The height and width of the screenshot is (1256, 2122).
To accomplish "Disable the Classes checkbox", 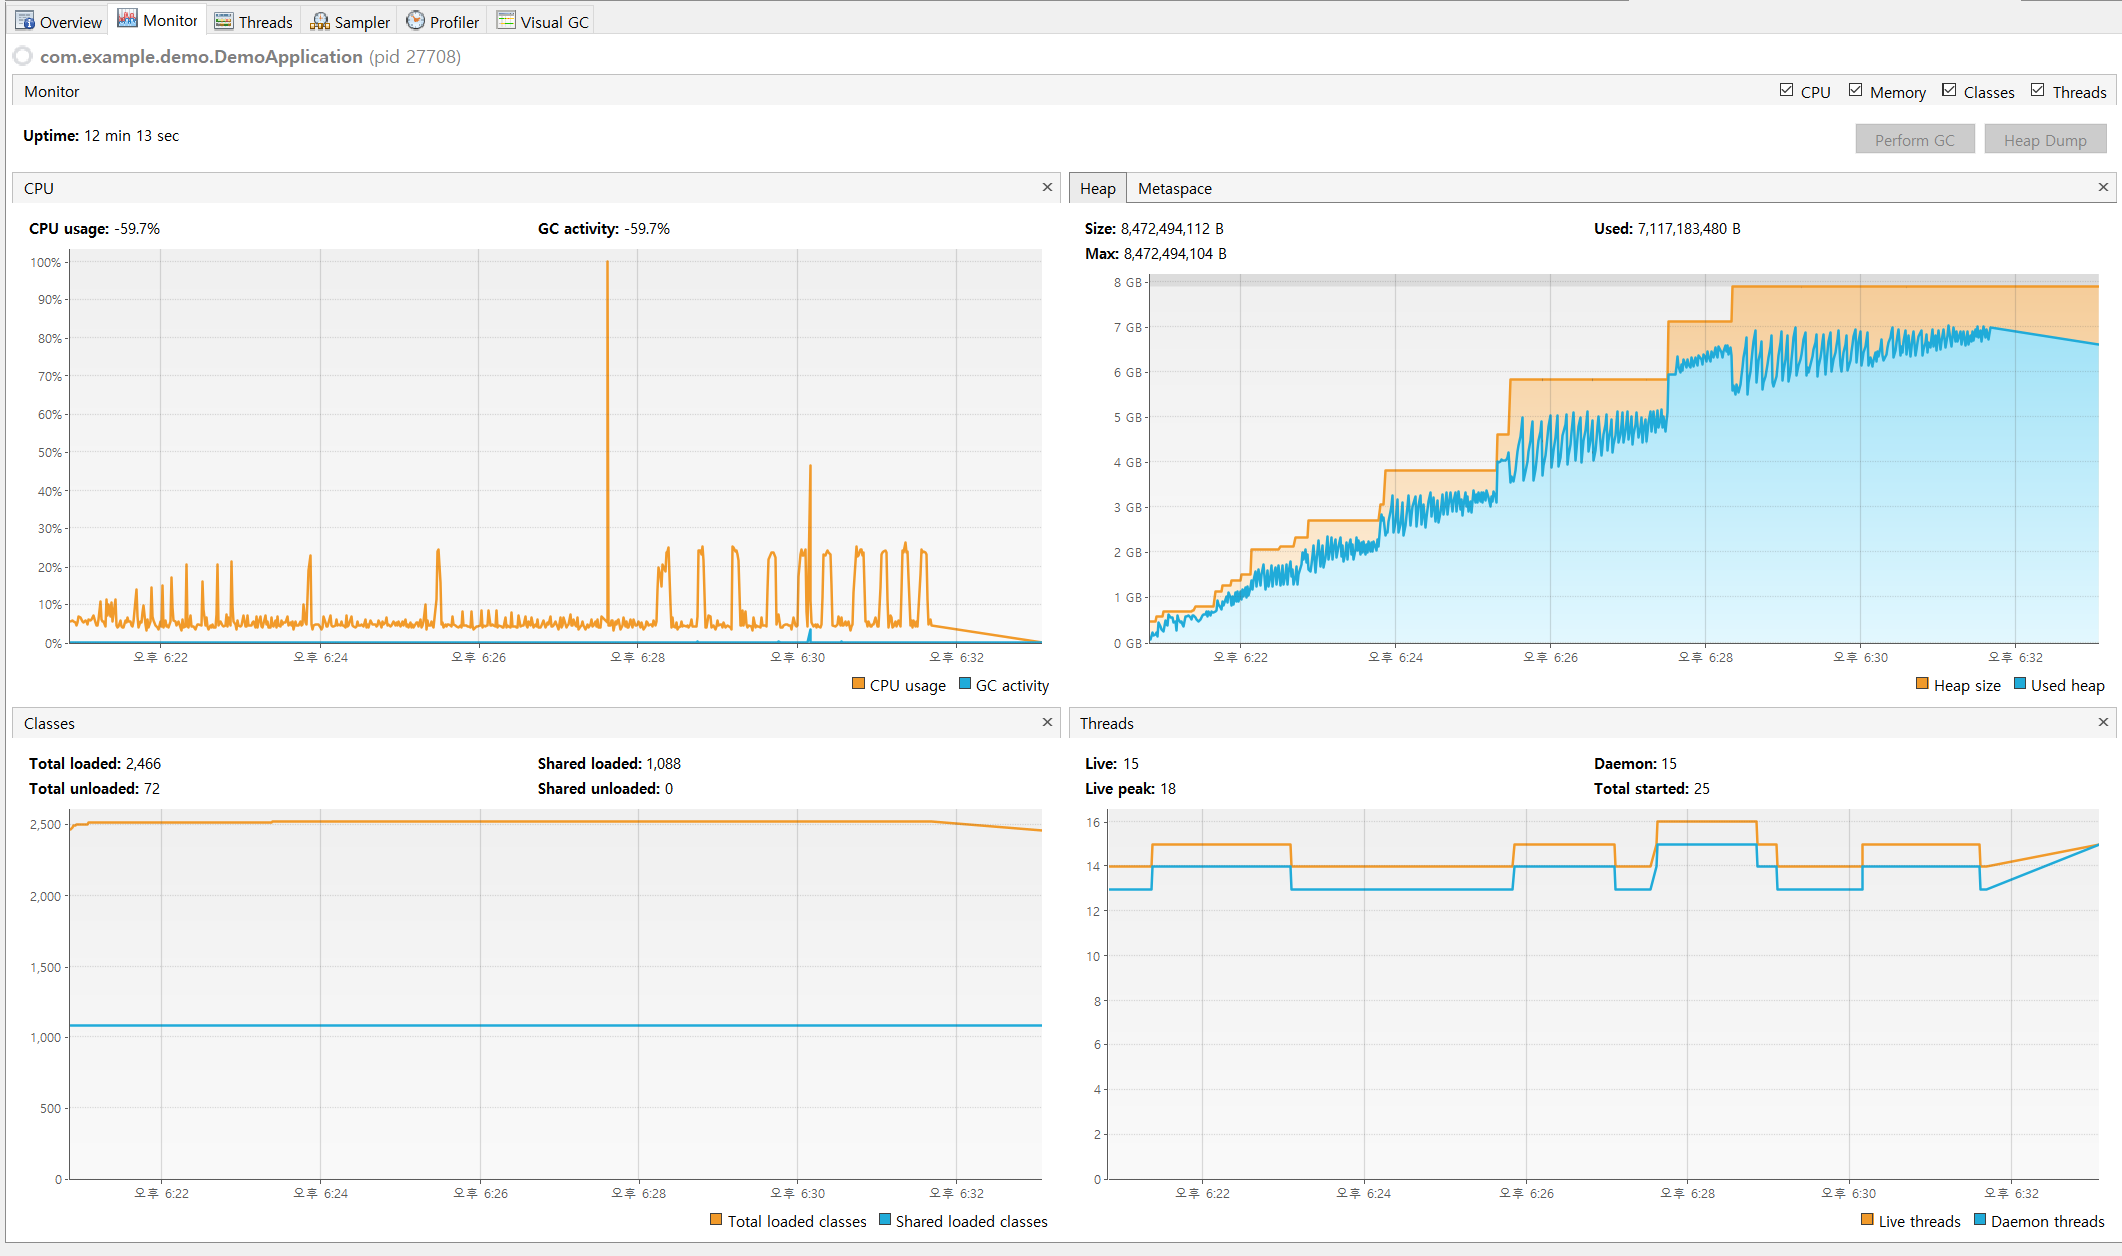I will tap(1949, 90).
